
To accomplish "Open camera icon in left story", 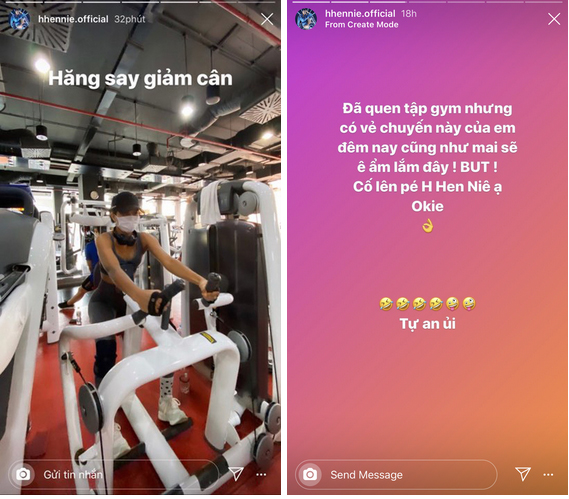I will pyautogui.click(x=23, y=474).
